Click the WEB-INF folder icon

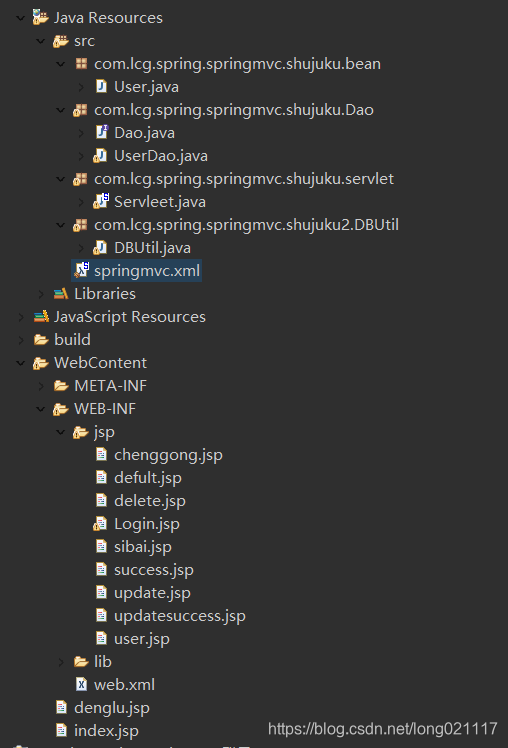[x=61, y=409]
